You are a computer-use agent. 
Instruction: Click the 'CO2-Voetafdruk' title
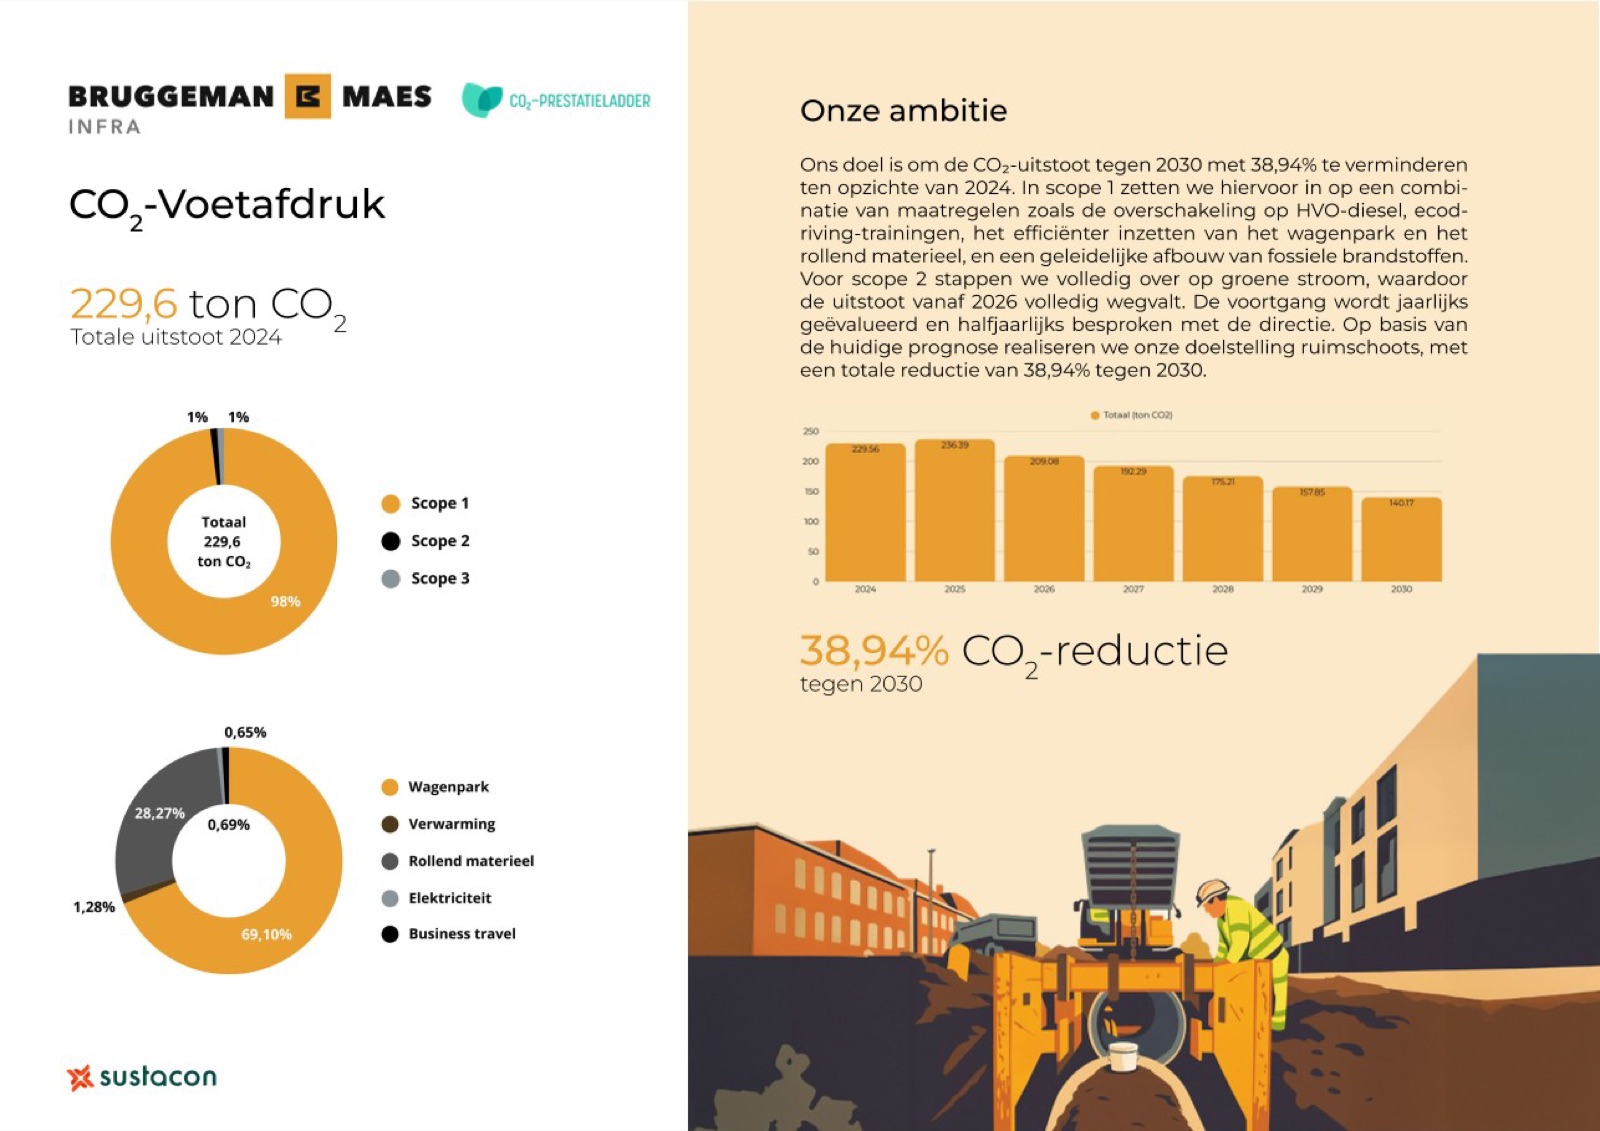tap(227, 206)
